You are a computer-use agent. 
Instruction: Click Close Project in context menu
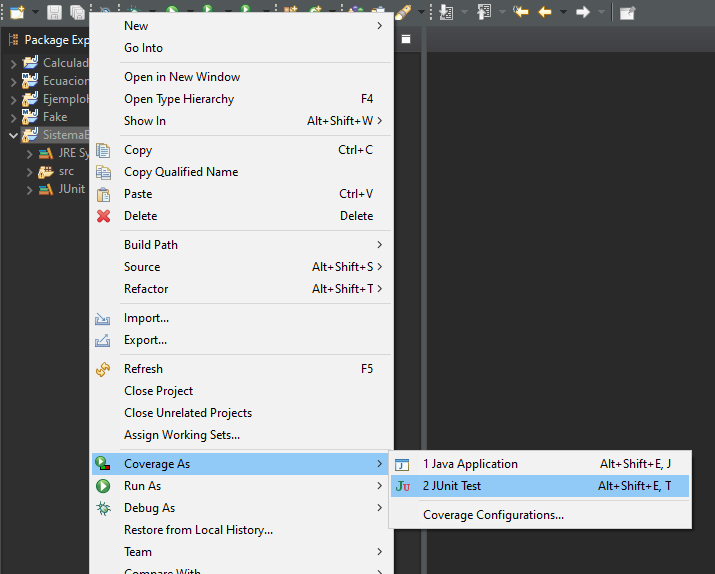[158, 391]
